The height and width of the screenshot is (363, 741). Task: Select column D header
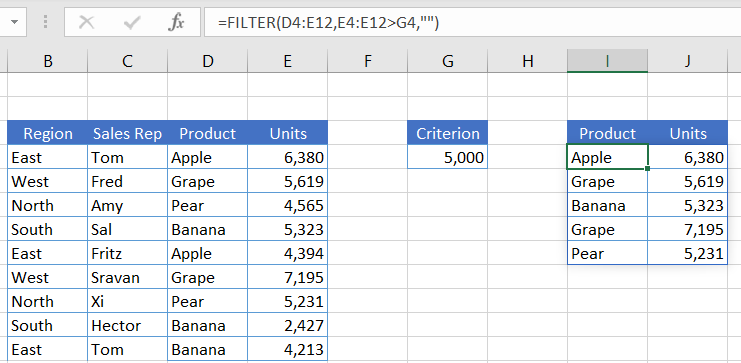(207, 61)
